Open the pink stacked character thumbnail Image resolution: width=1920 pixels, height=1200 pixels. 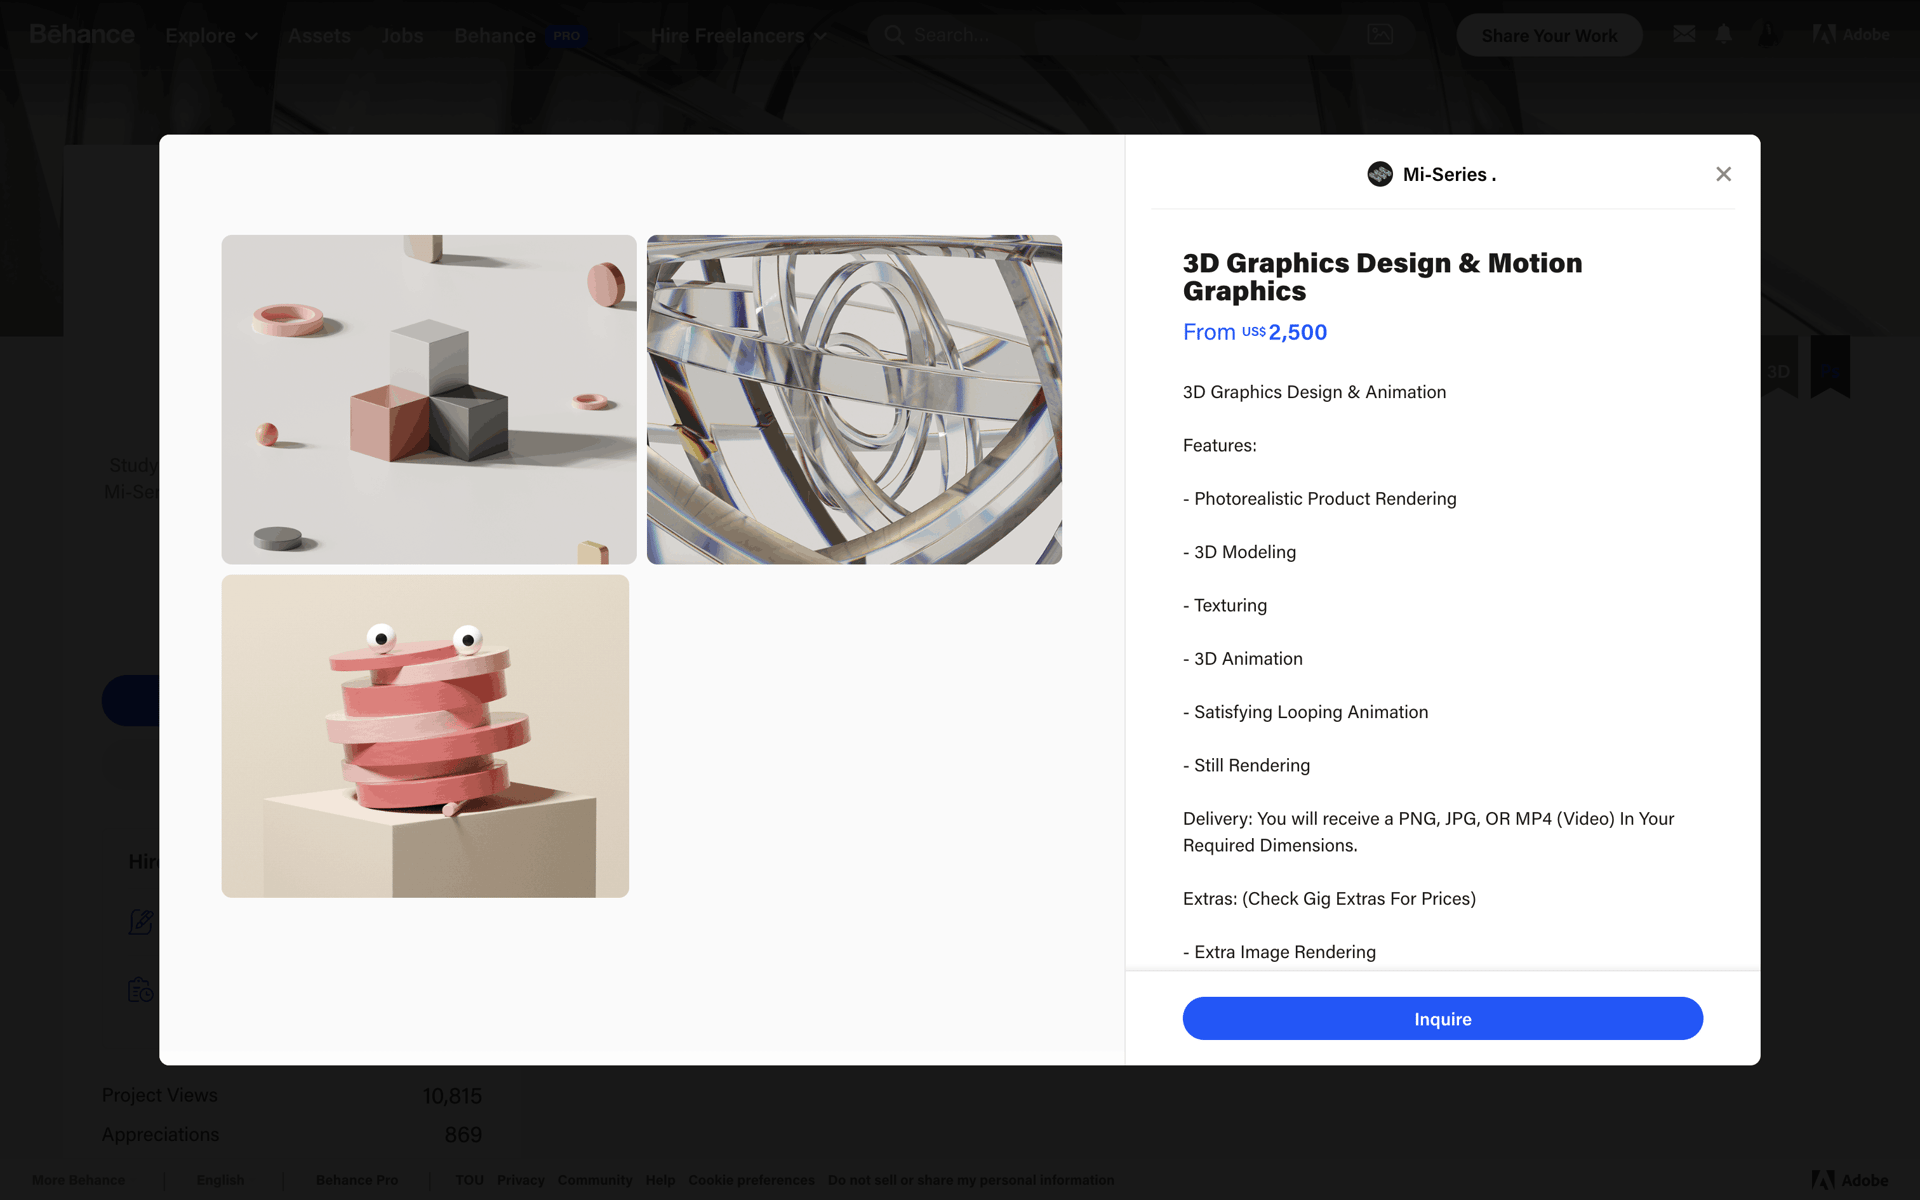click(425, 736)
